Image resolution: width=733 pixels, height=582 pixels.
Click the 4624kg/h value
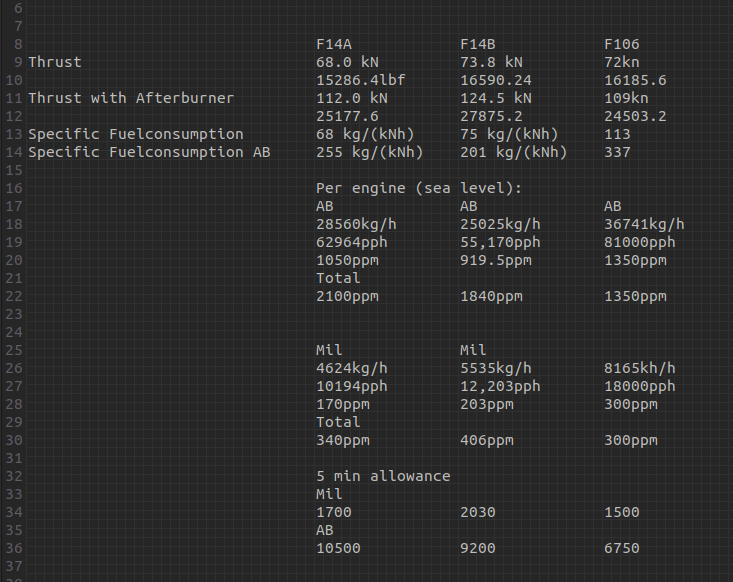point(352,368)
